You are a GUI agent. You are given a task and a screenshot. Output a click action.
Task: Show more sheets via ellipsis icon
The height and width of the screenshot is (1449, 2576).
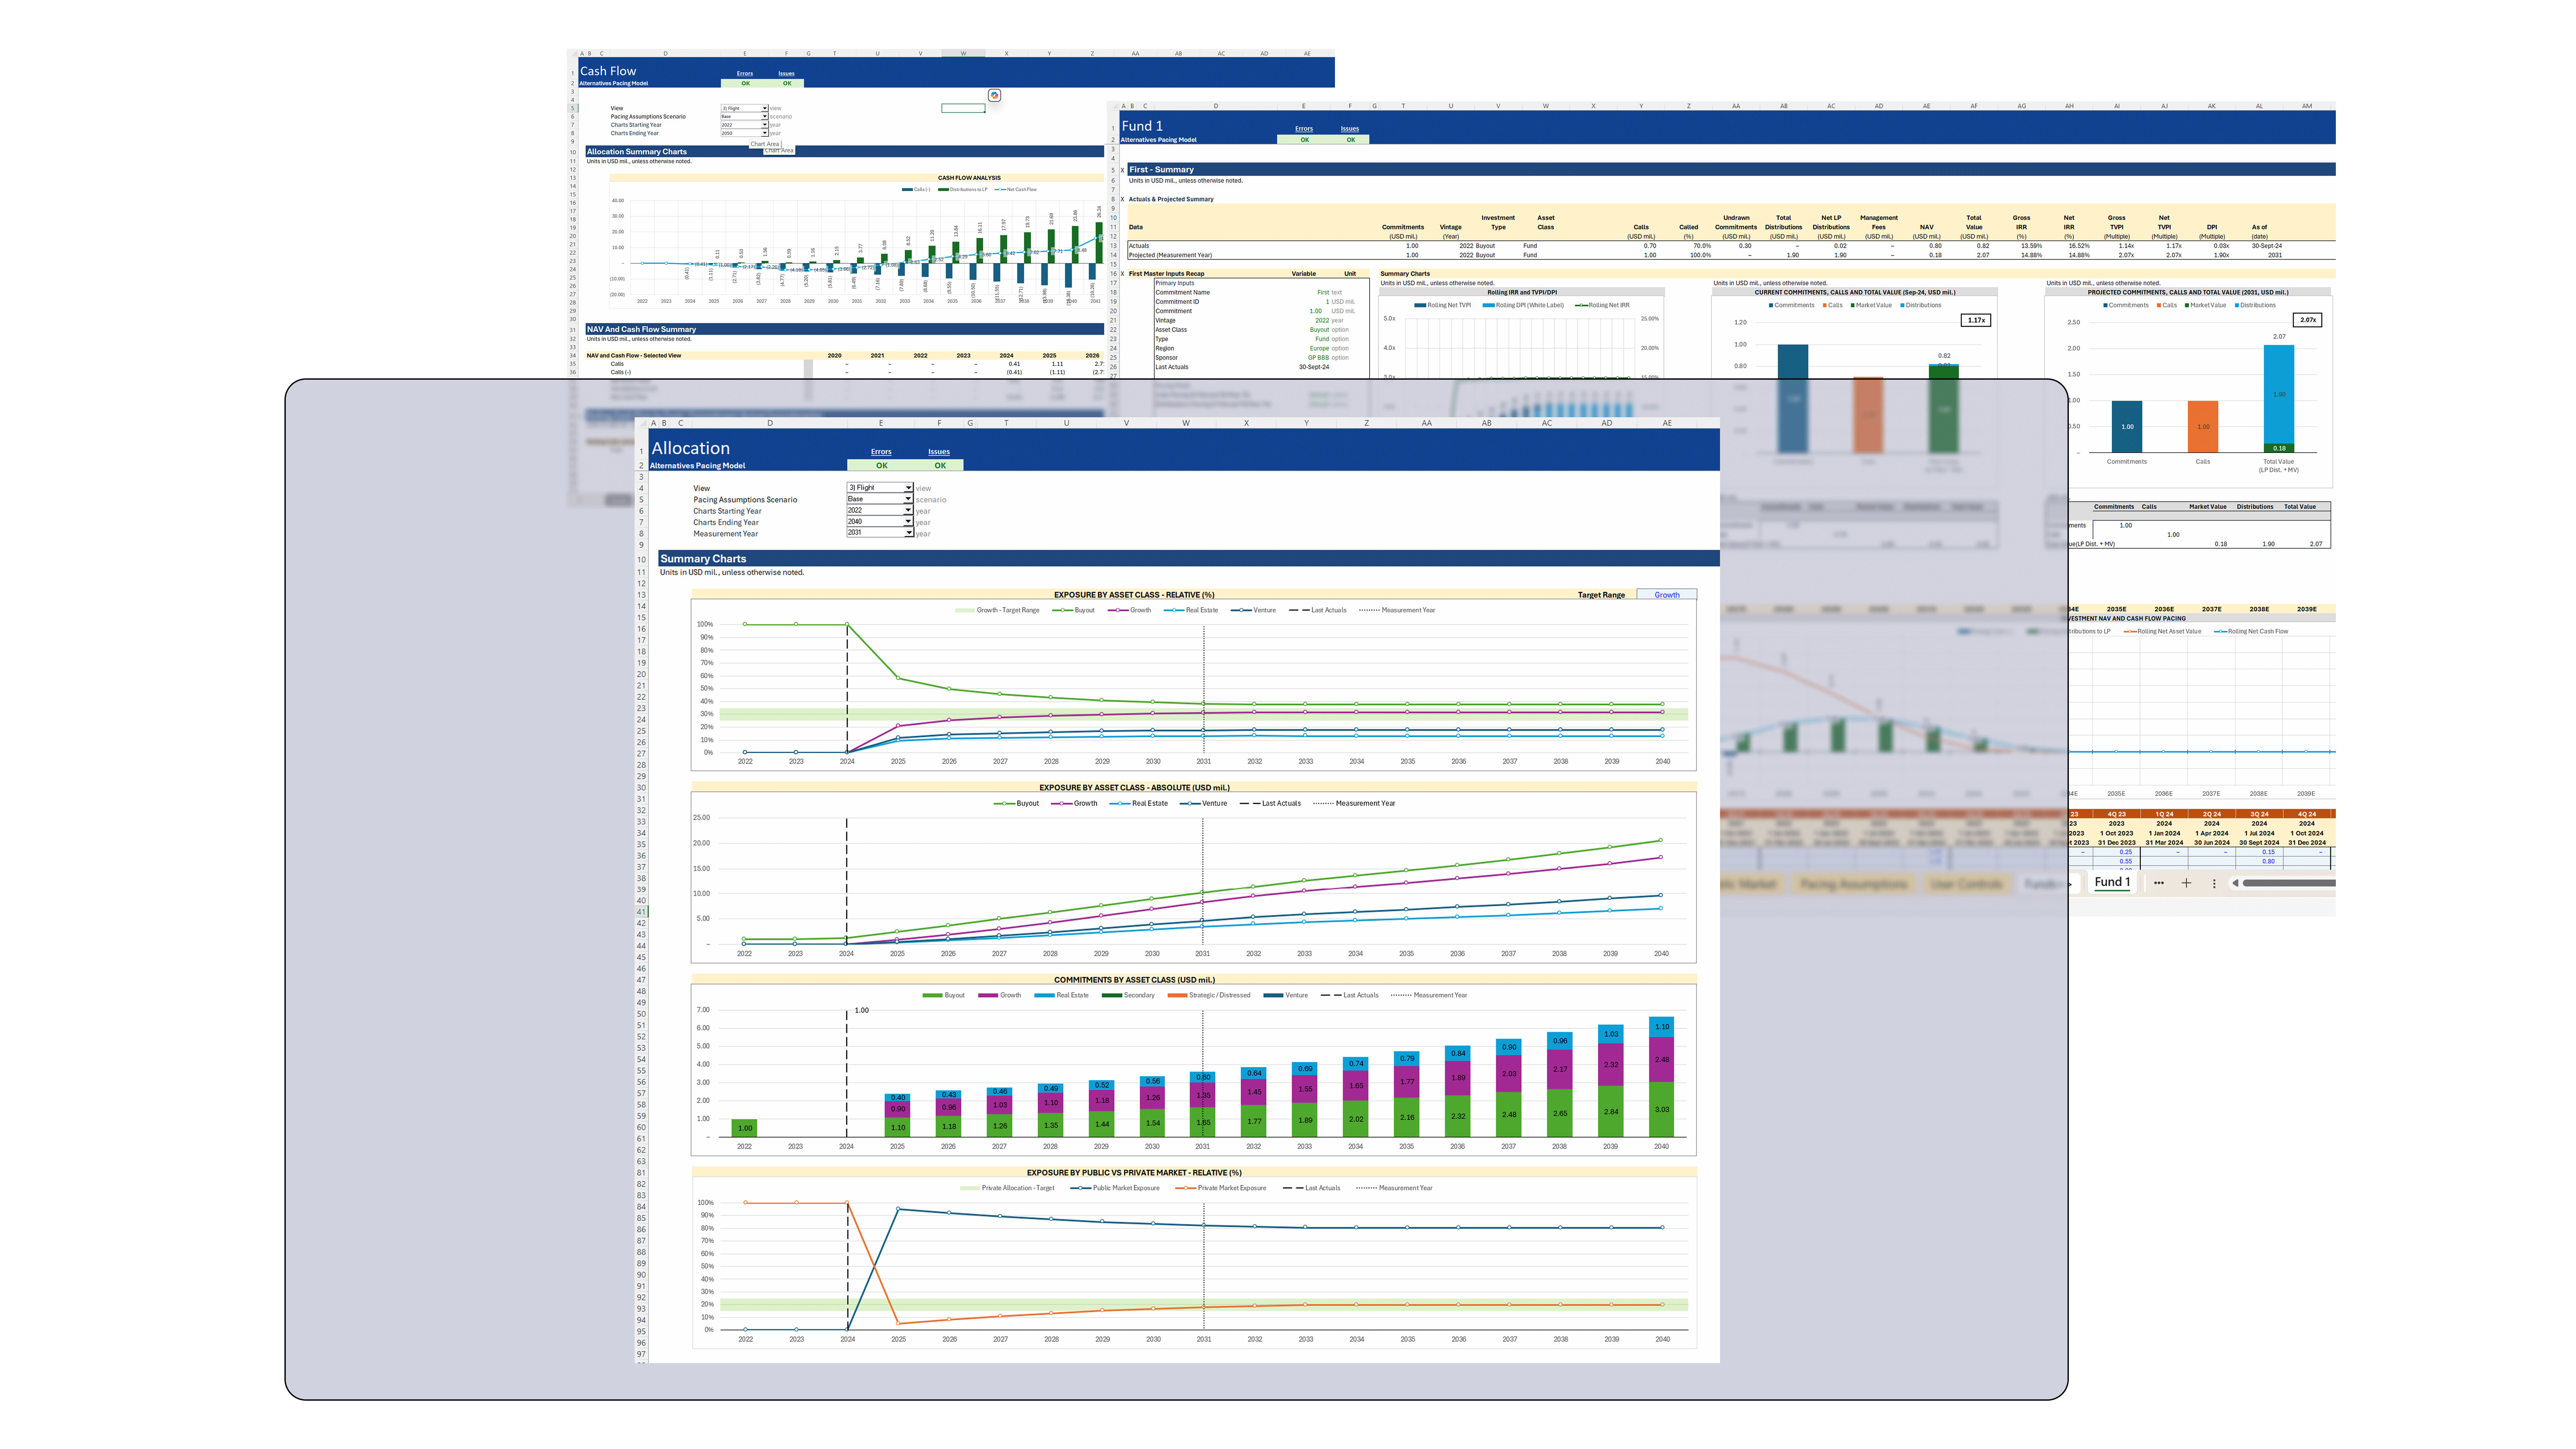point(2159,883)
